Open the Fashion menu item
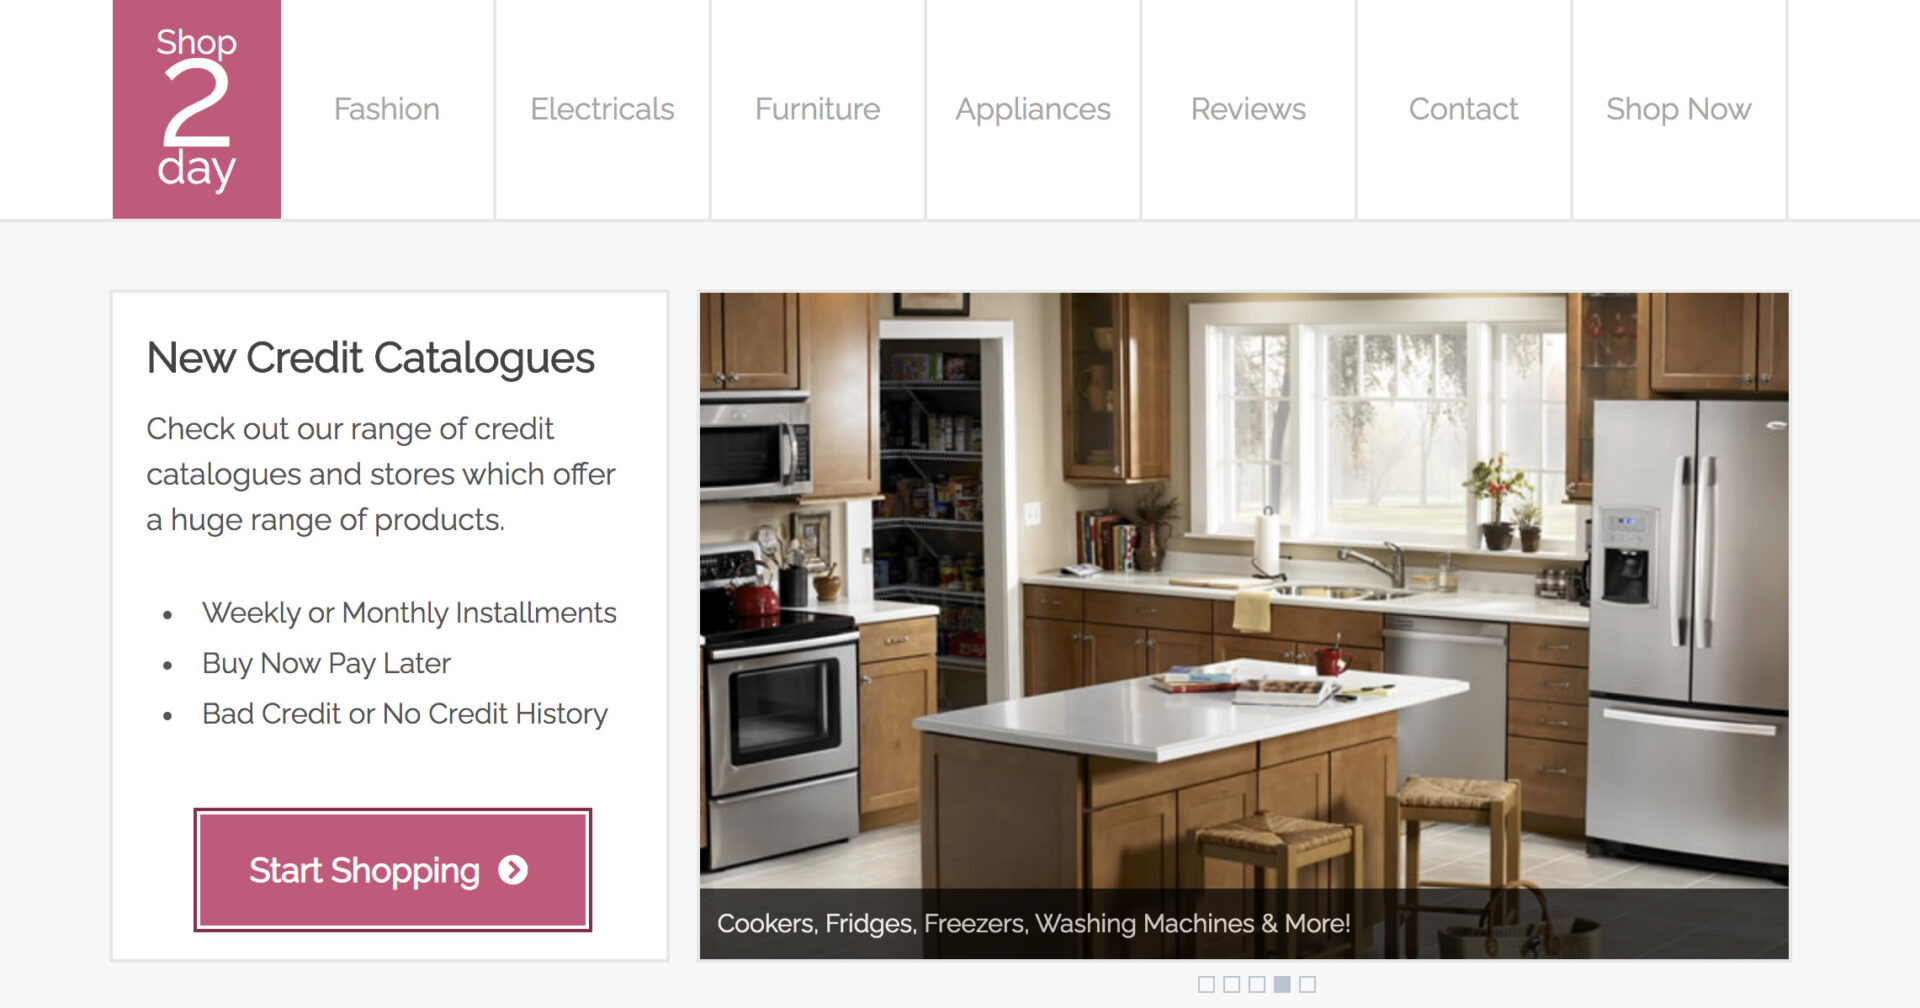 (387, 109)
